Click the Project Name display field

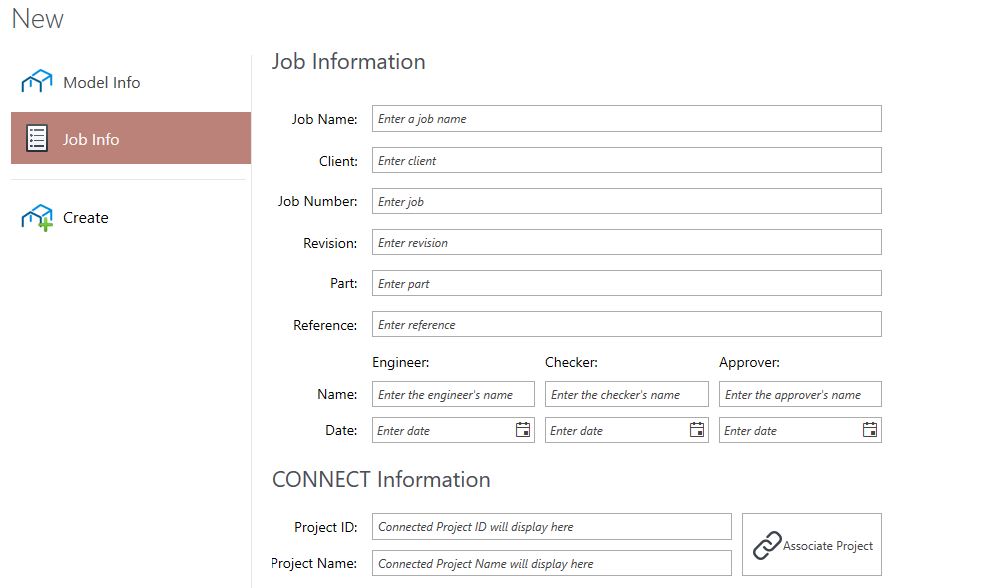[552, 563]
